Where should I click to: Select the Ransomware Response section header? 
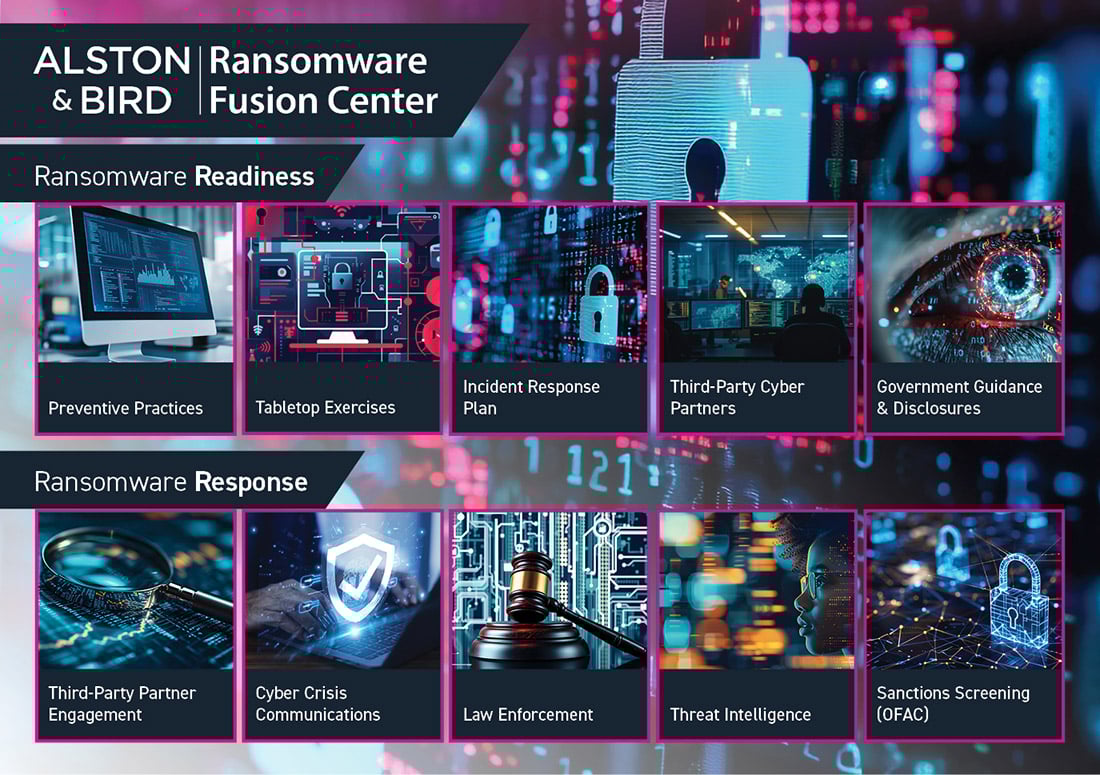click(170, 482)
